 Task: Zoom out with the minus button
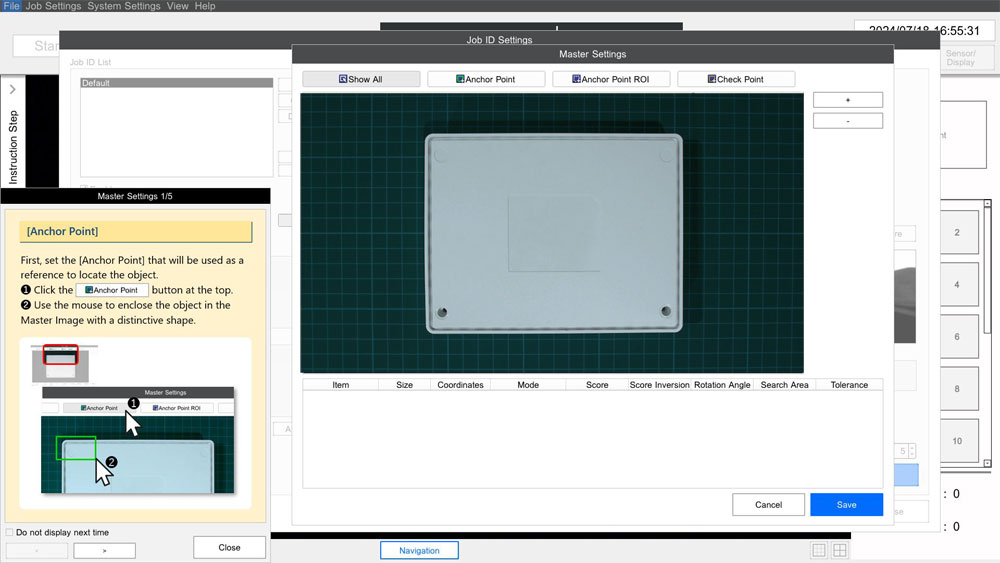click(x=847, y=121)
